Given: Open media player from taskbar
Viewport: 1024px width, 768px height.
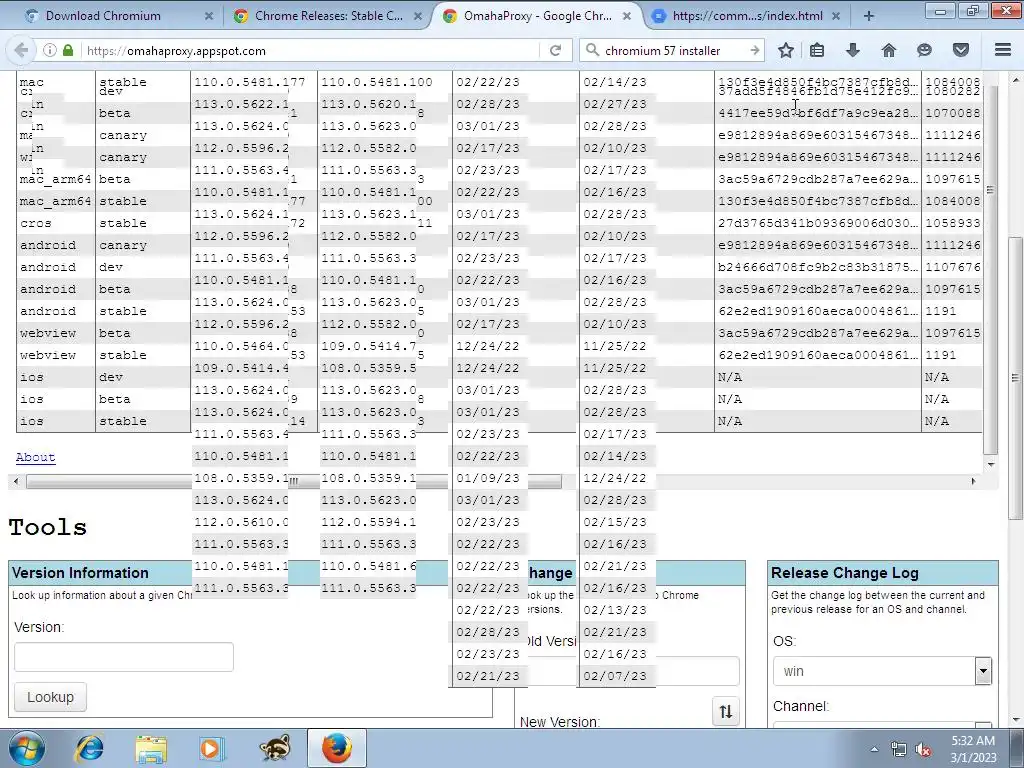Looking at the screenshot, I should 211,748.
